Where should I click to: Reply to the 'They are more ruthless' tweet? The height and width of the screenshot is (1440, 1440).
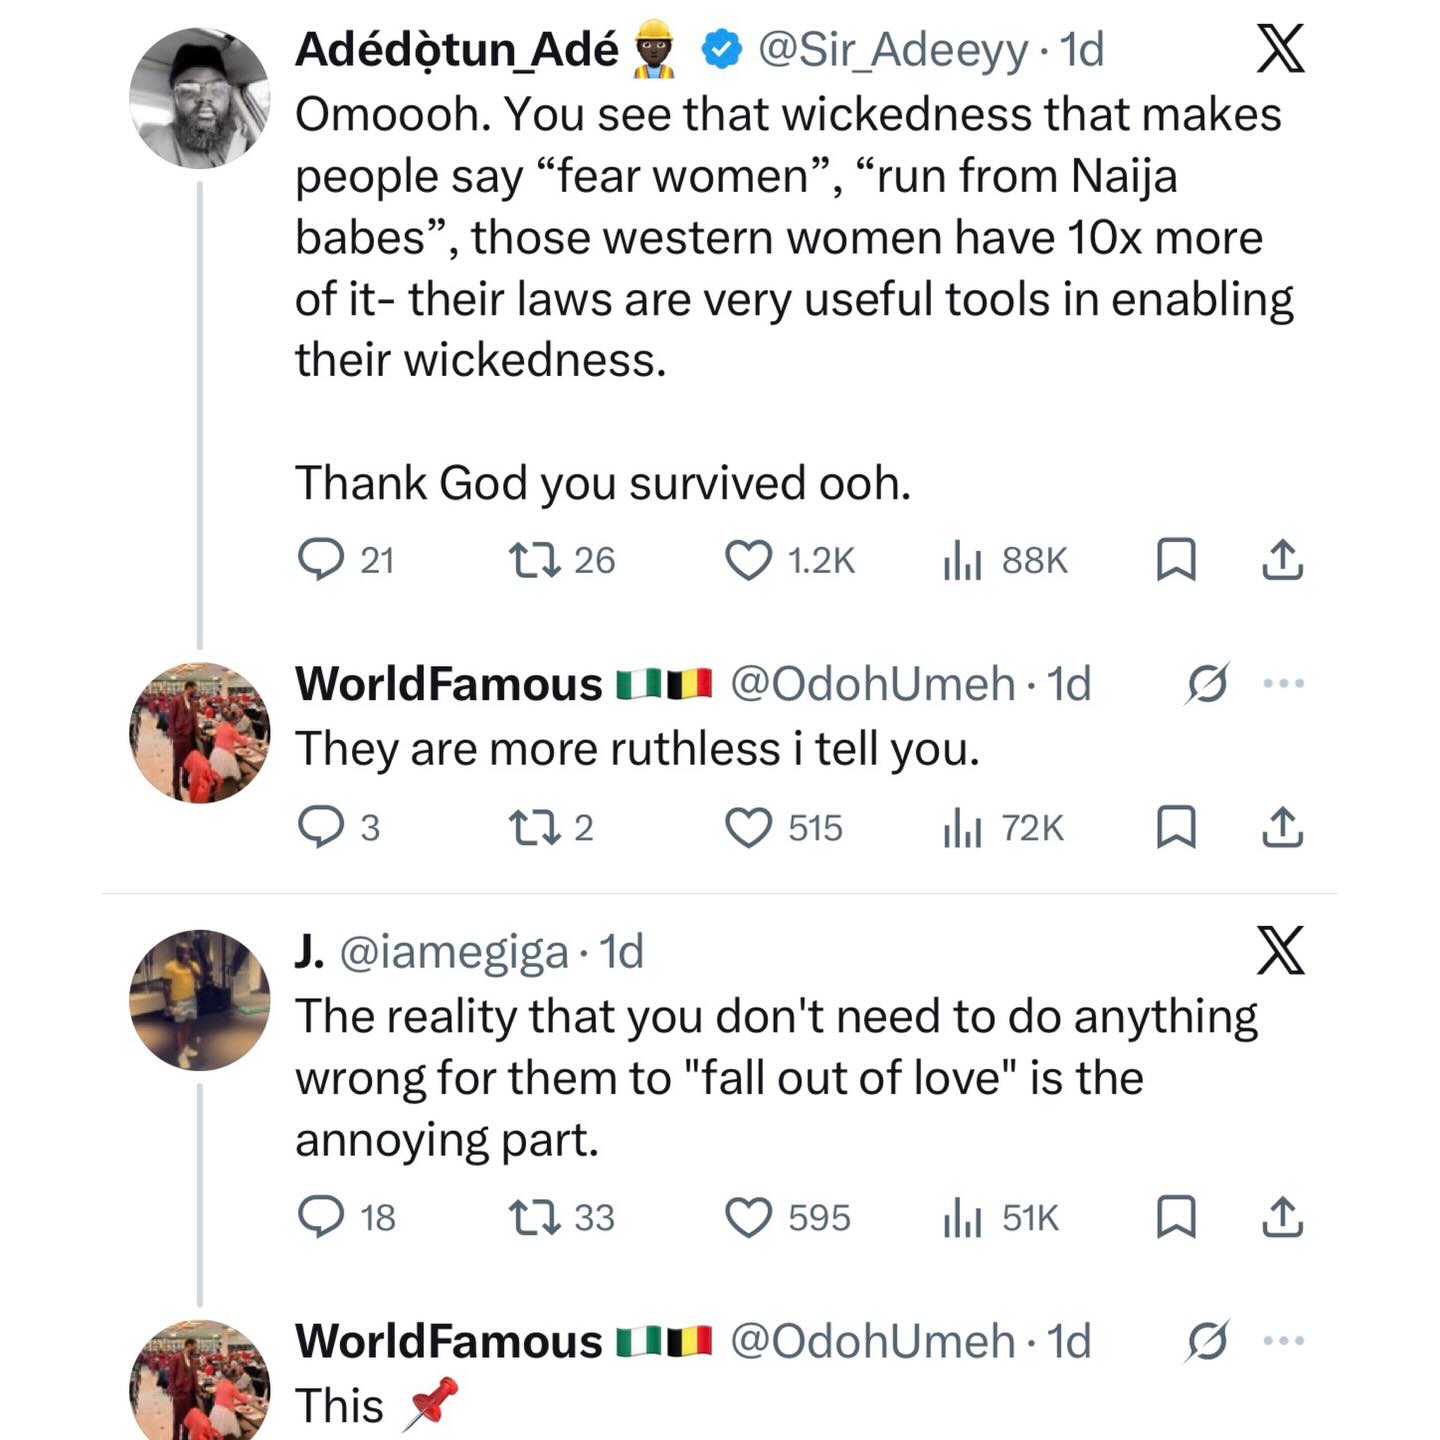[x=322, y=828]
